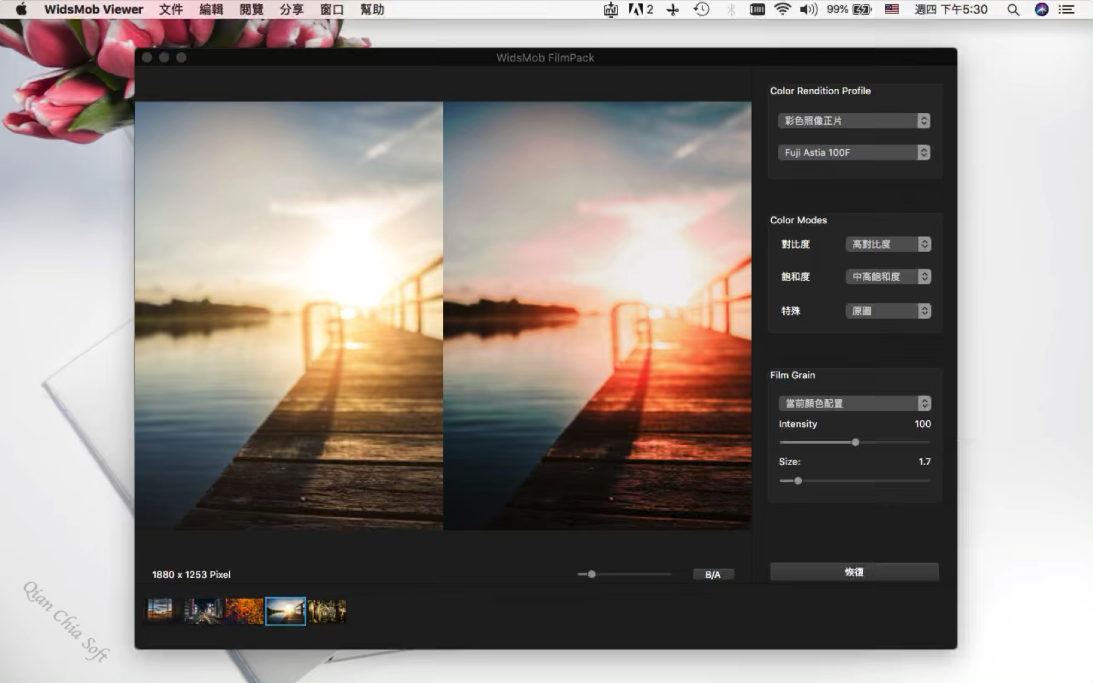Open the 文件 menu

pos(171,9)
